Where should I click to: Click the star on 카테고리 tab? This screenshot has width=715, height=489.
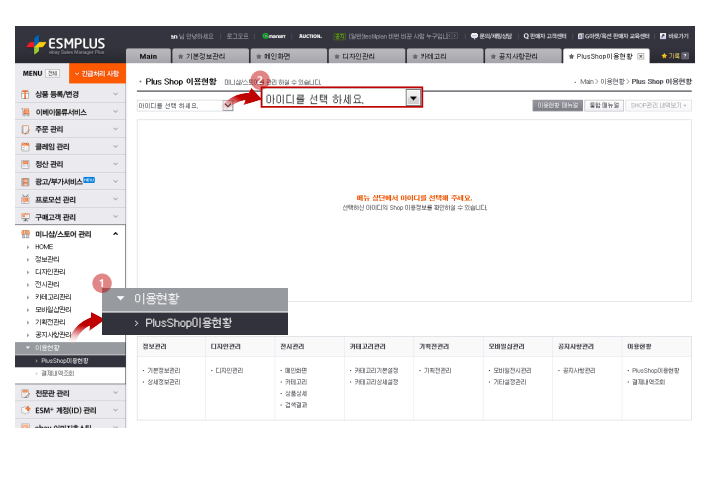[415, 57]
